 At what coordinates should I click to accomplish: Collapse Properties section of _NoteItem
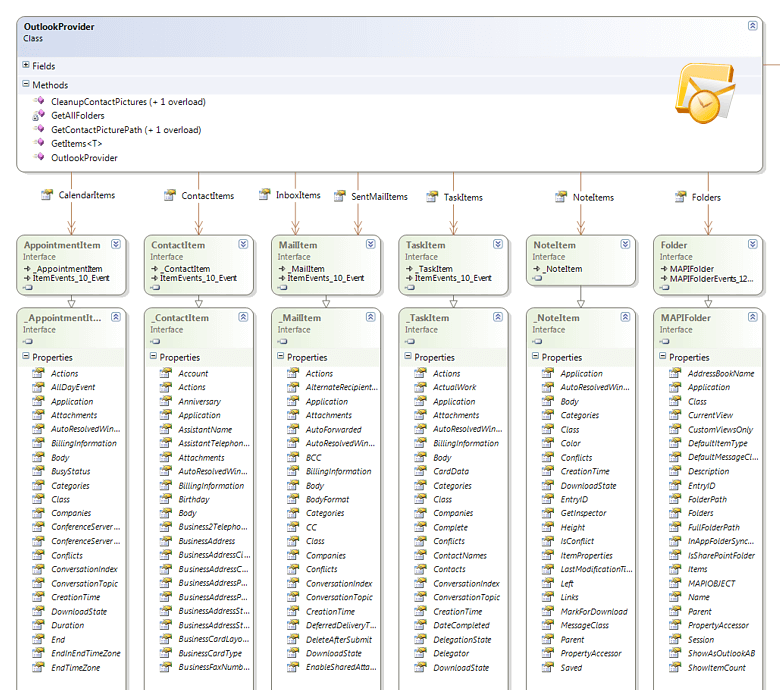[535, 356]
